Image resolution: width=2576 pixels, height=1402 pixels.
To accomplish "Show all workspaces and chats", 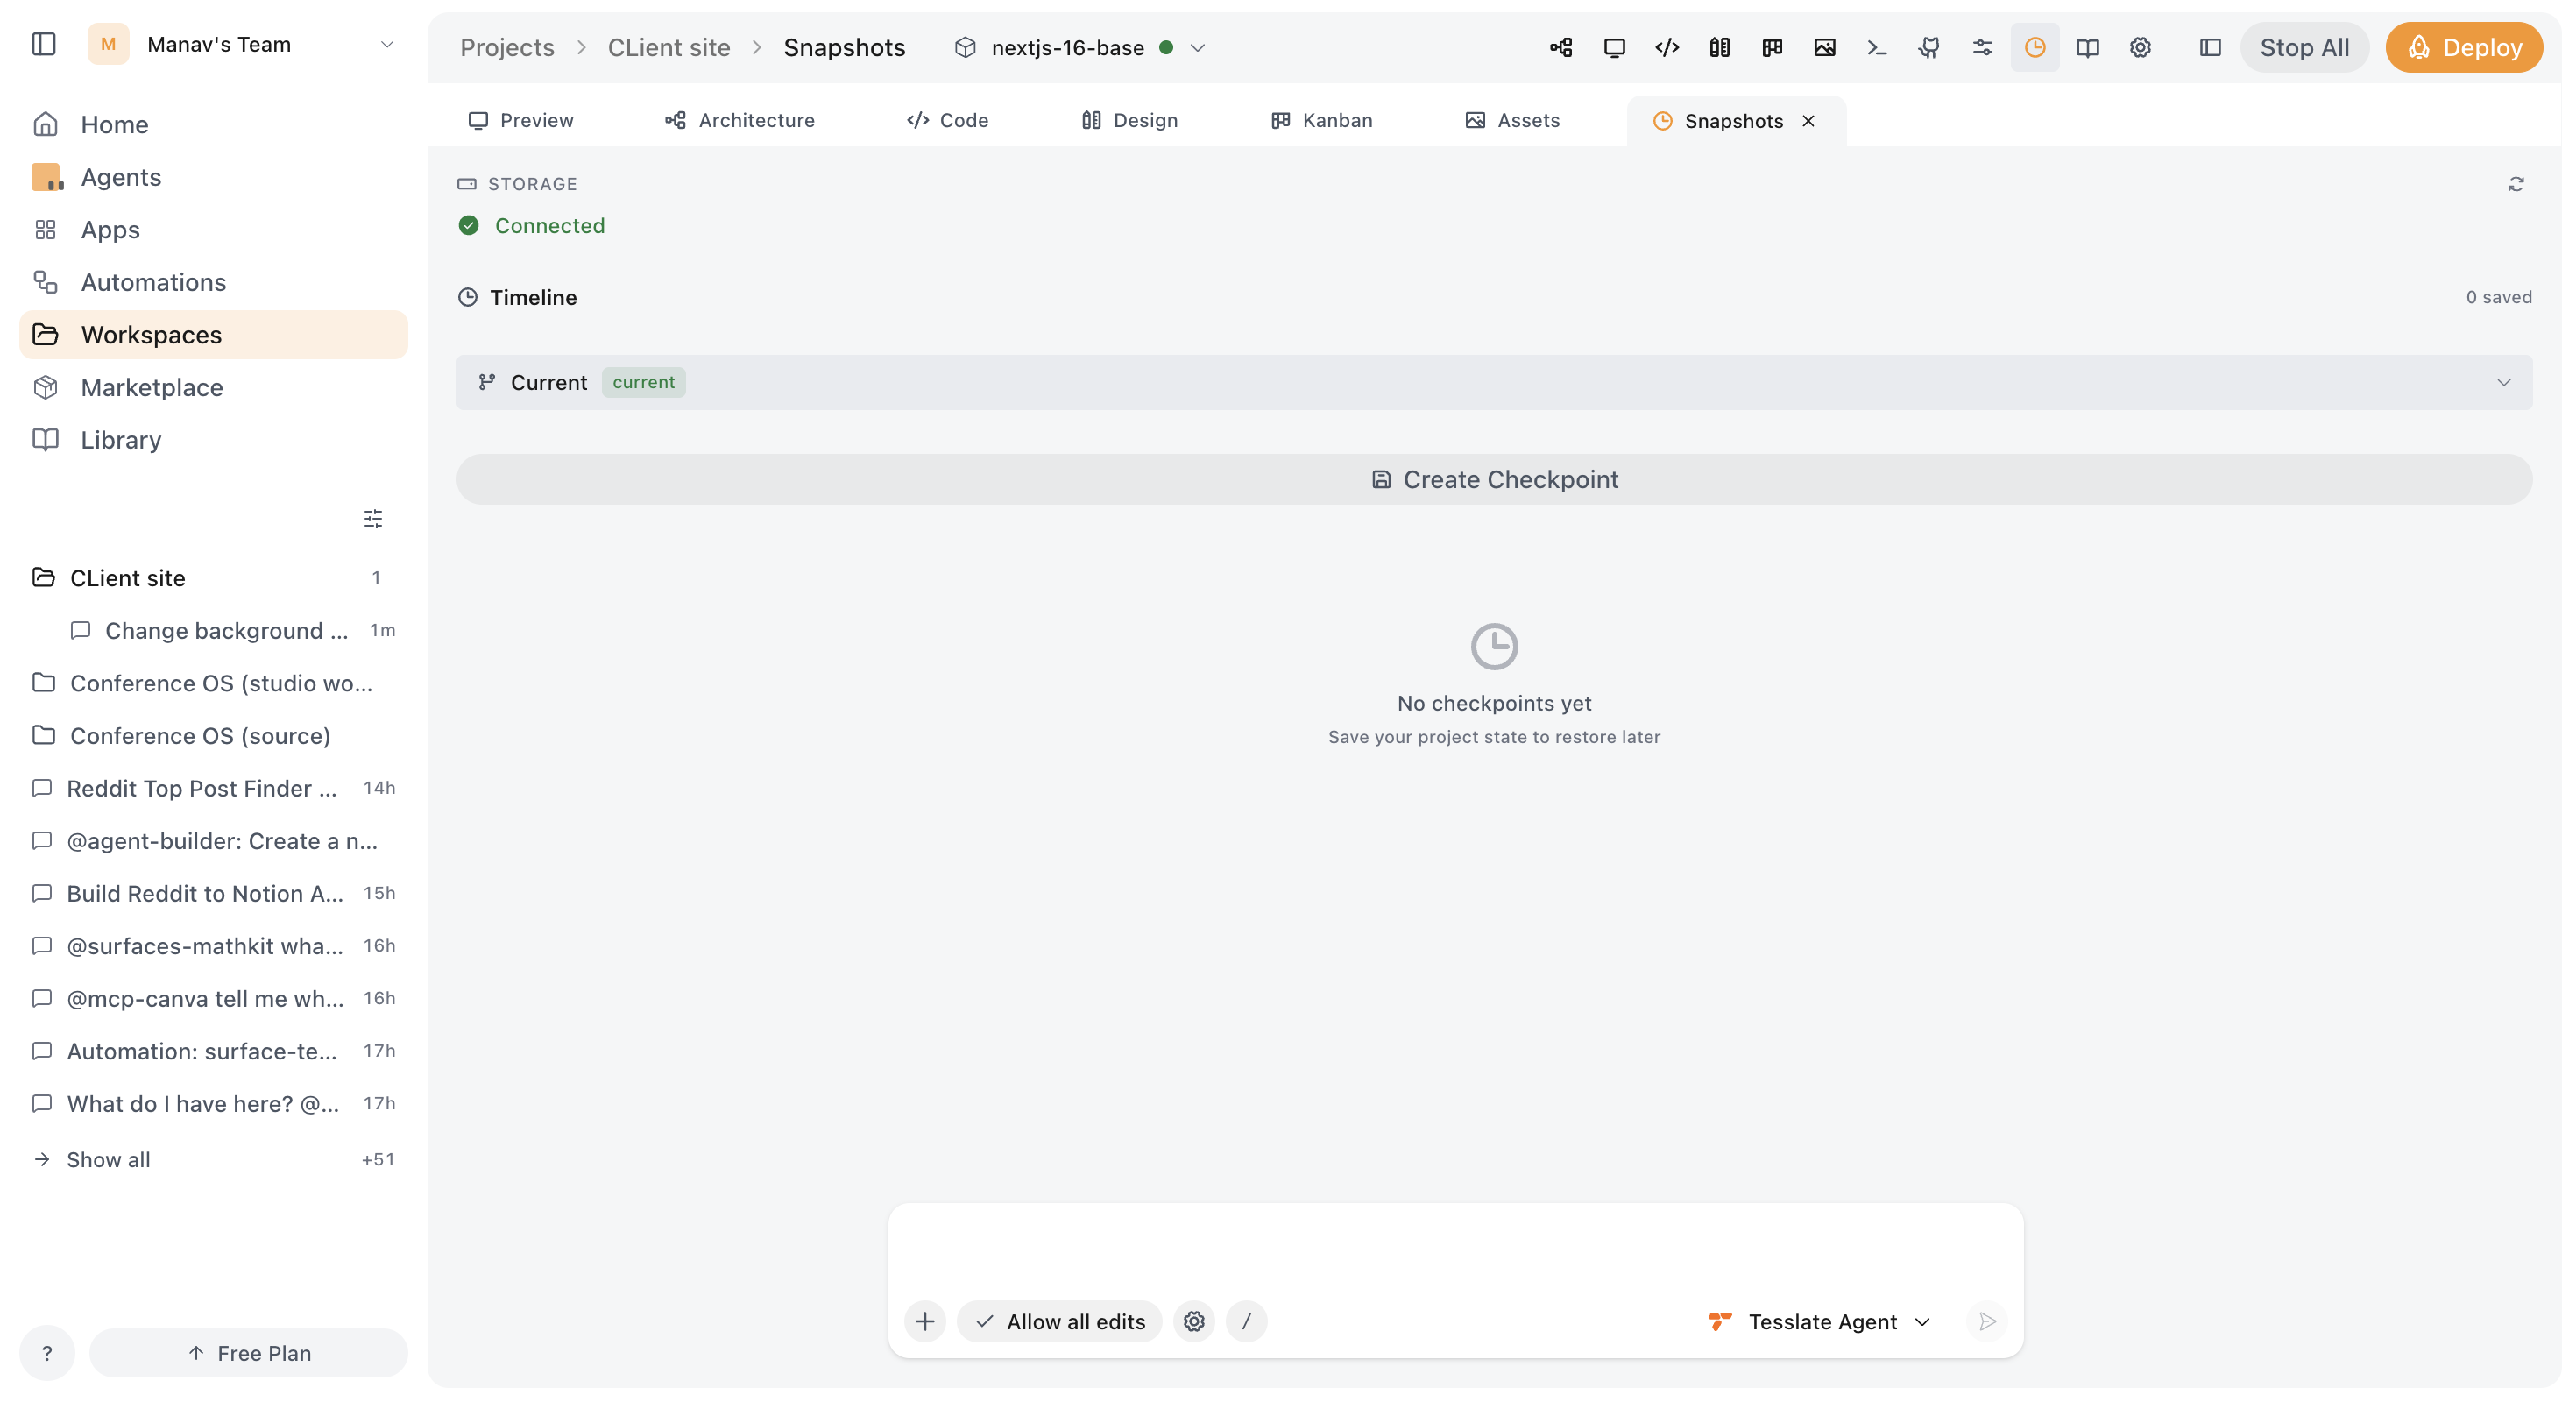I will [213, 1159].
